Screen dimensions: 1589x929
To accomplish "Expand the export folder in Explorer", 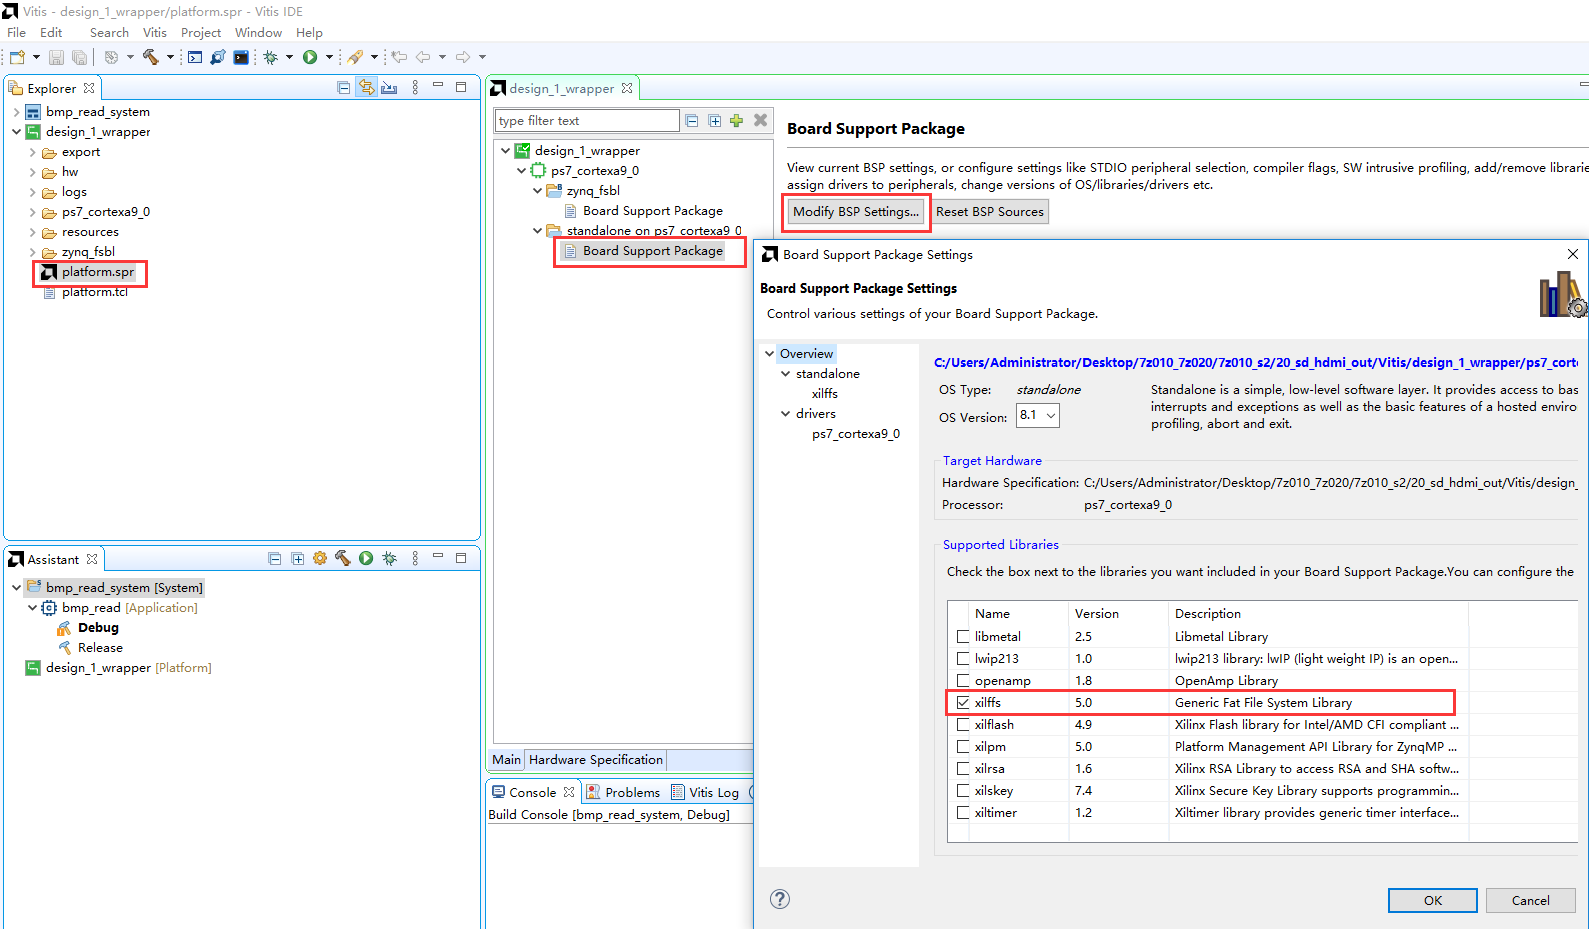I will pyautogui.click(x=33, y=152).
